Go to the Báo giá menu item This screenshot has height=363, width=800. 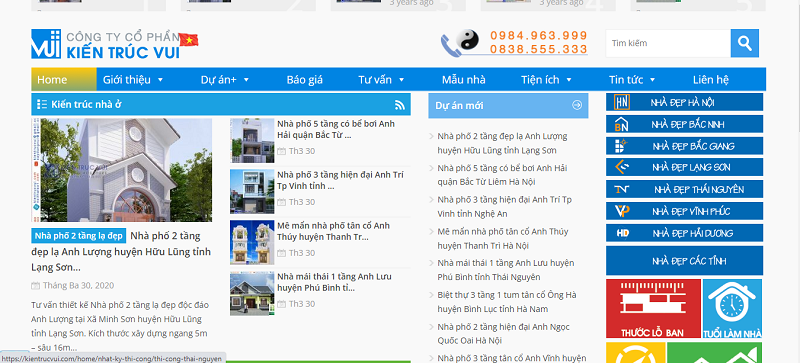[x=305, y=80]
